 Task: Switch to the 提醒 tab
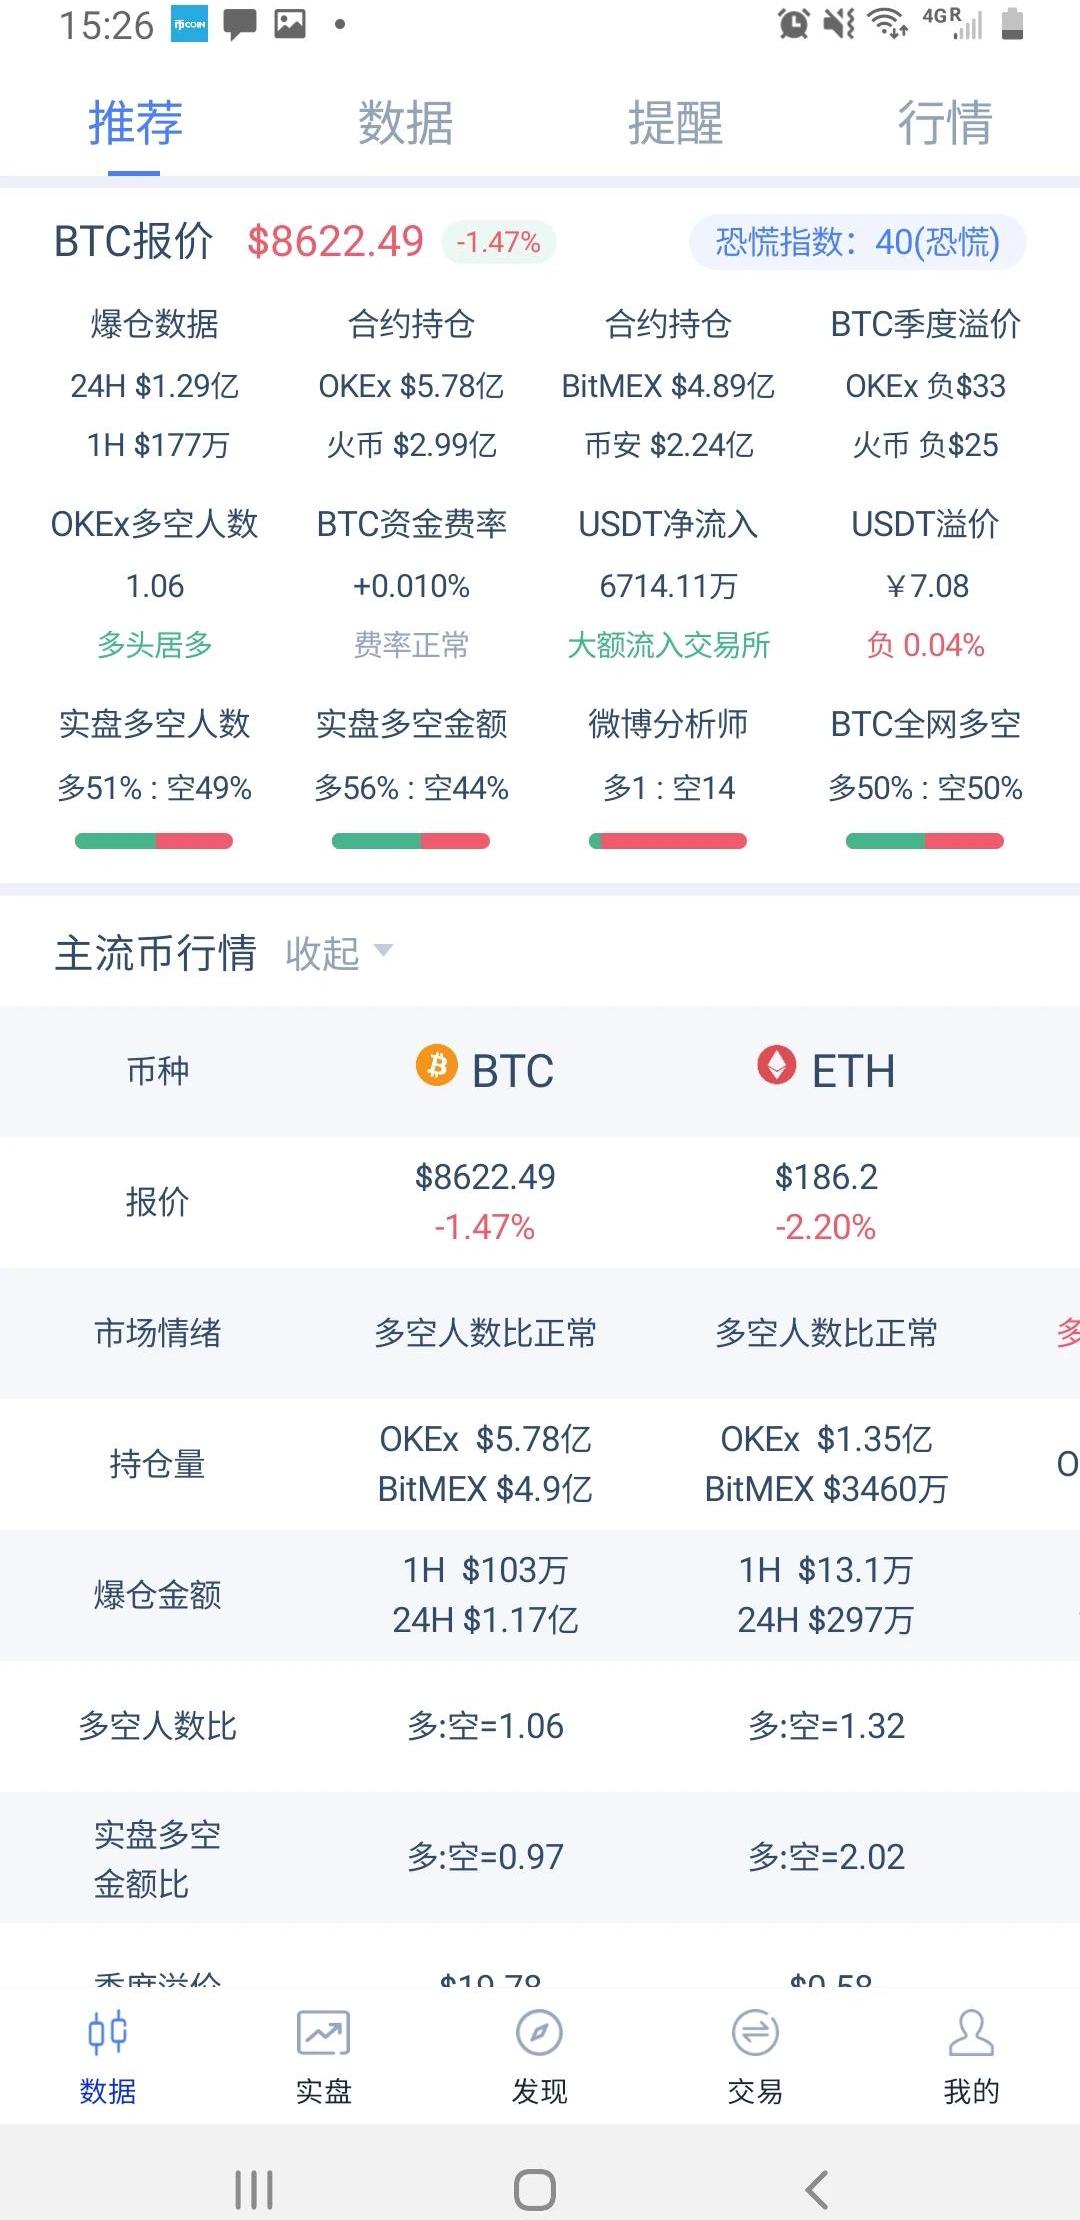675,123
